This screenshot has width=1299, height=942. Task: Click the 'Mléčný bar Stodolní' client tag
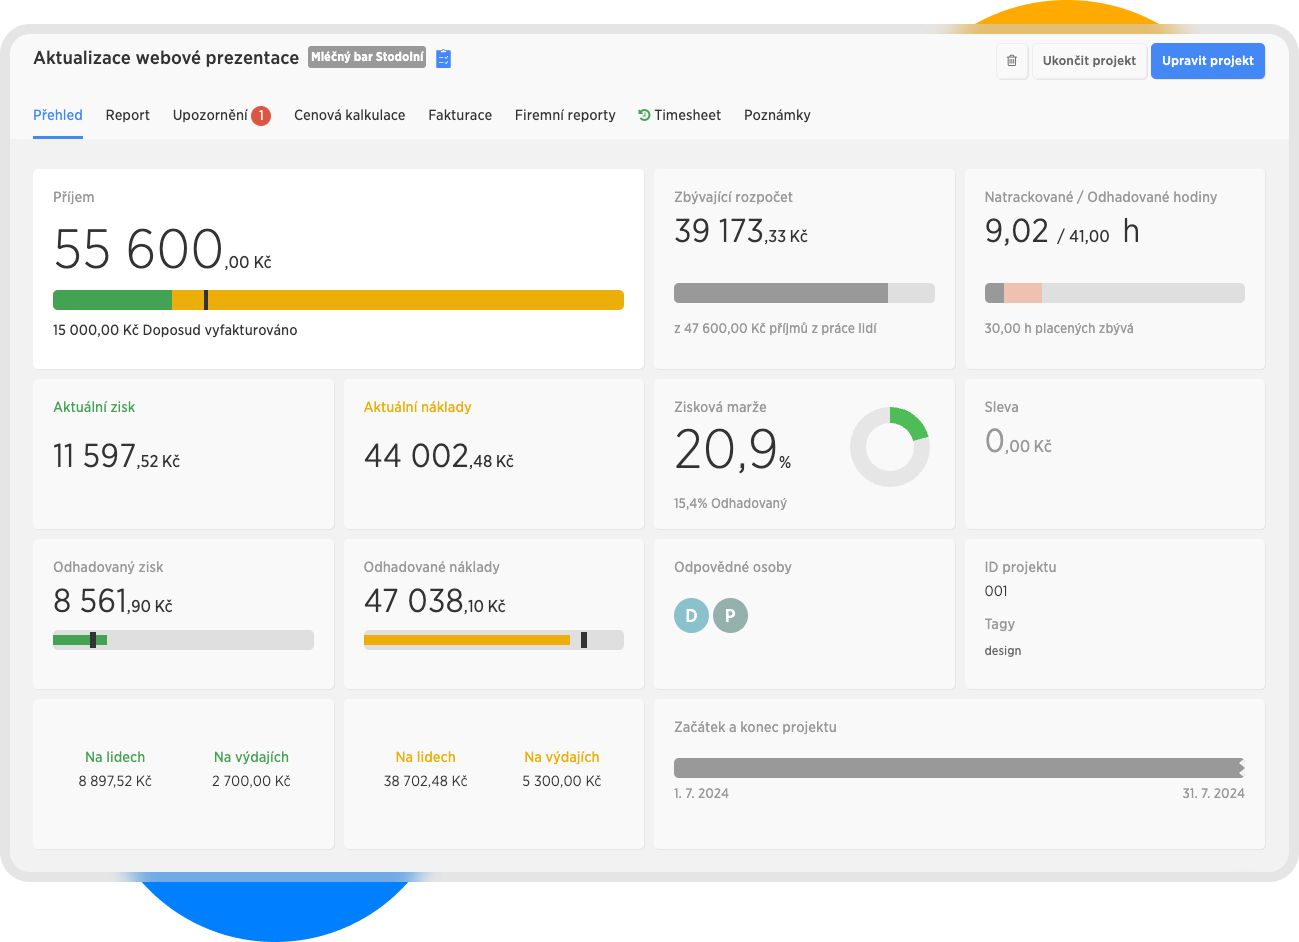(367, 57)
